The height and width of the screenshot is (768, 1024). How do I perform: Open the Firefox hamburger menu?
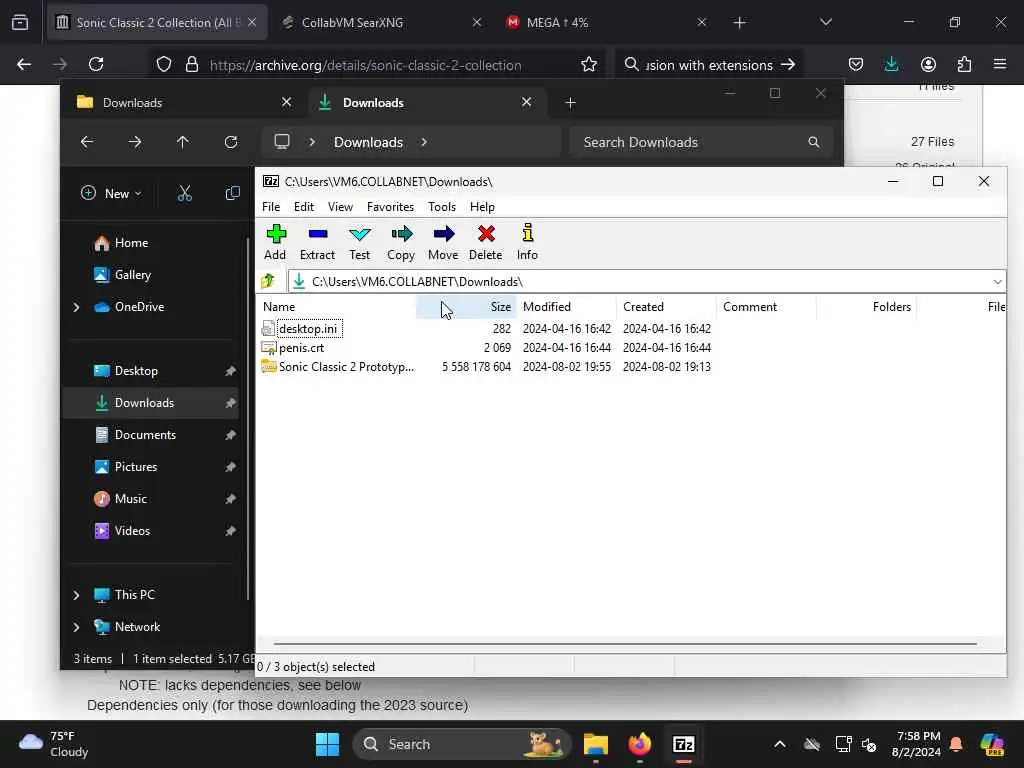pos(1000,64)
